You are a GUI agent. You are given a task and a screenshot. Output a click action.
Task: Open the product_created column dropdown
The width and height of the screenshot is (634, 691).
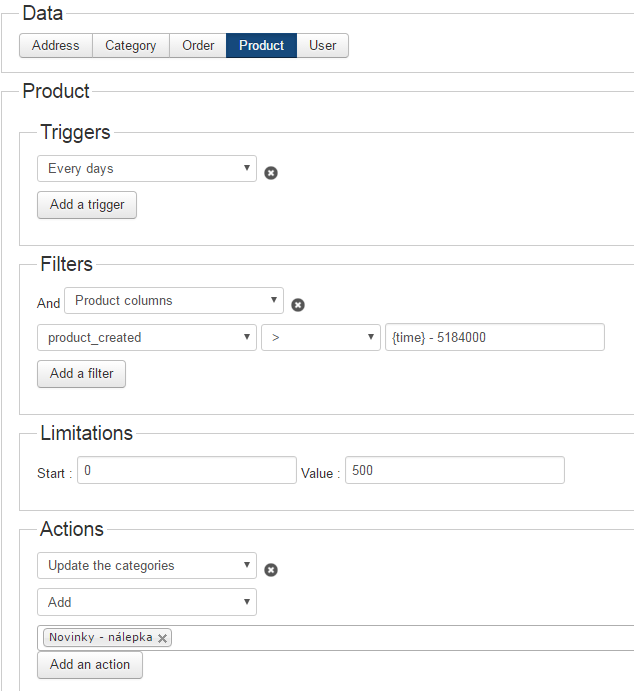coord(147,338)
